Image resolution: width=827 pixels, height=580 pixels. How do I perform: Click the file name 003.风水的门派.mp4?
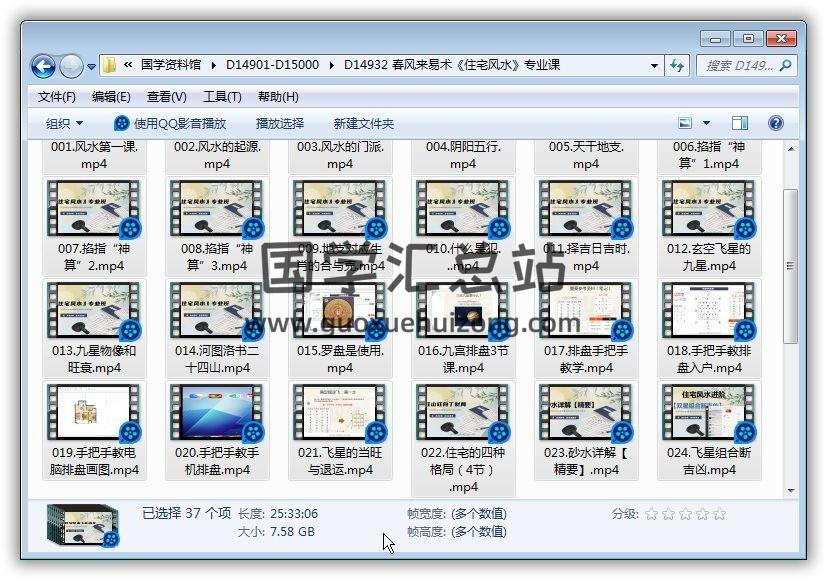pos(340,155)
